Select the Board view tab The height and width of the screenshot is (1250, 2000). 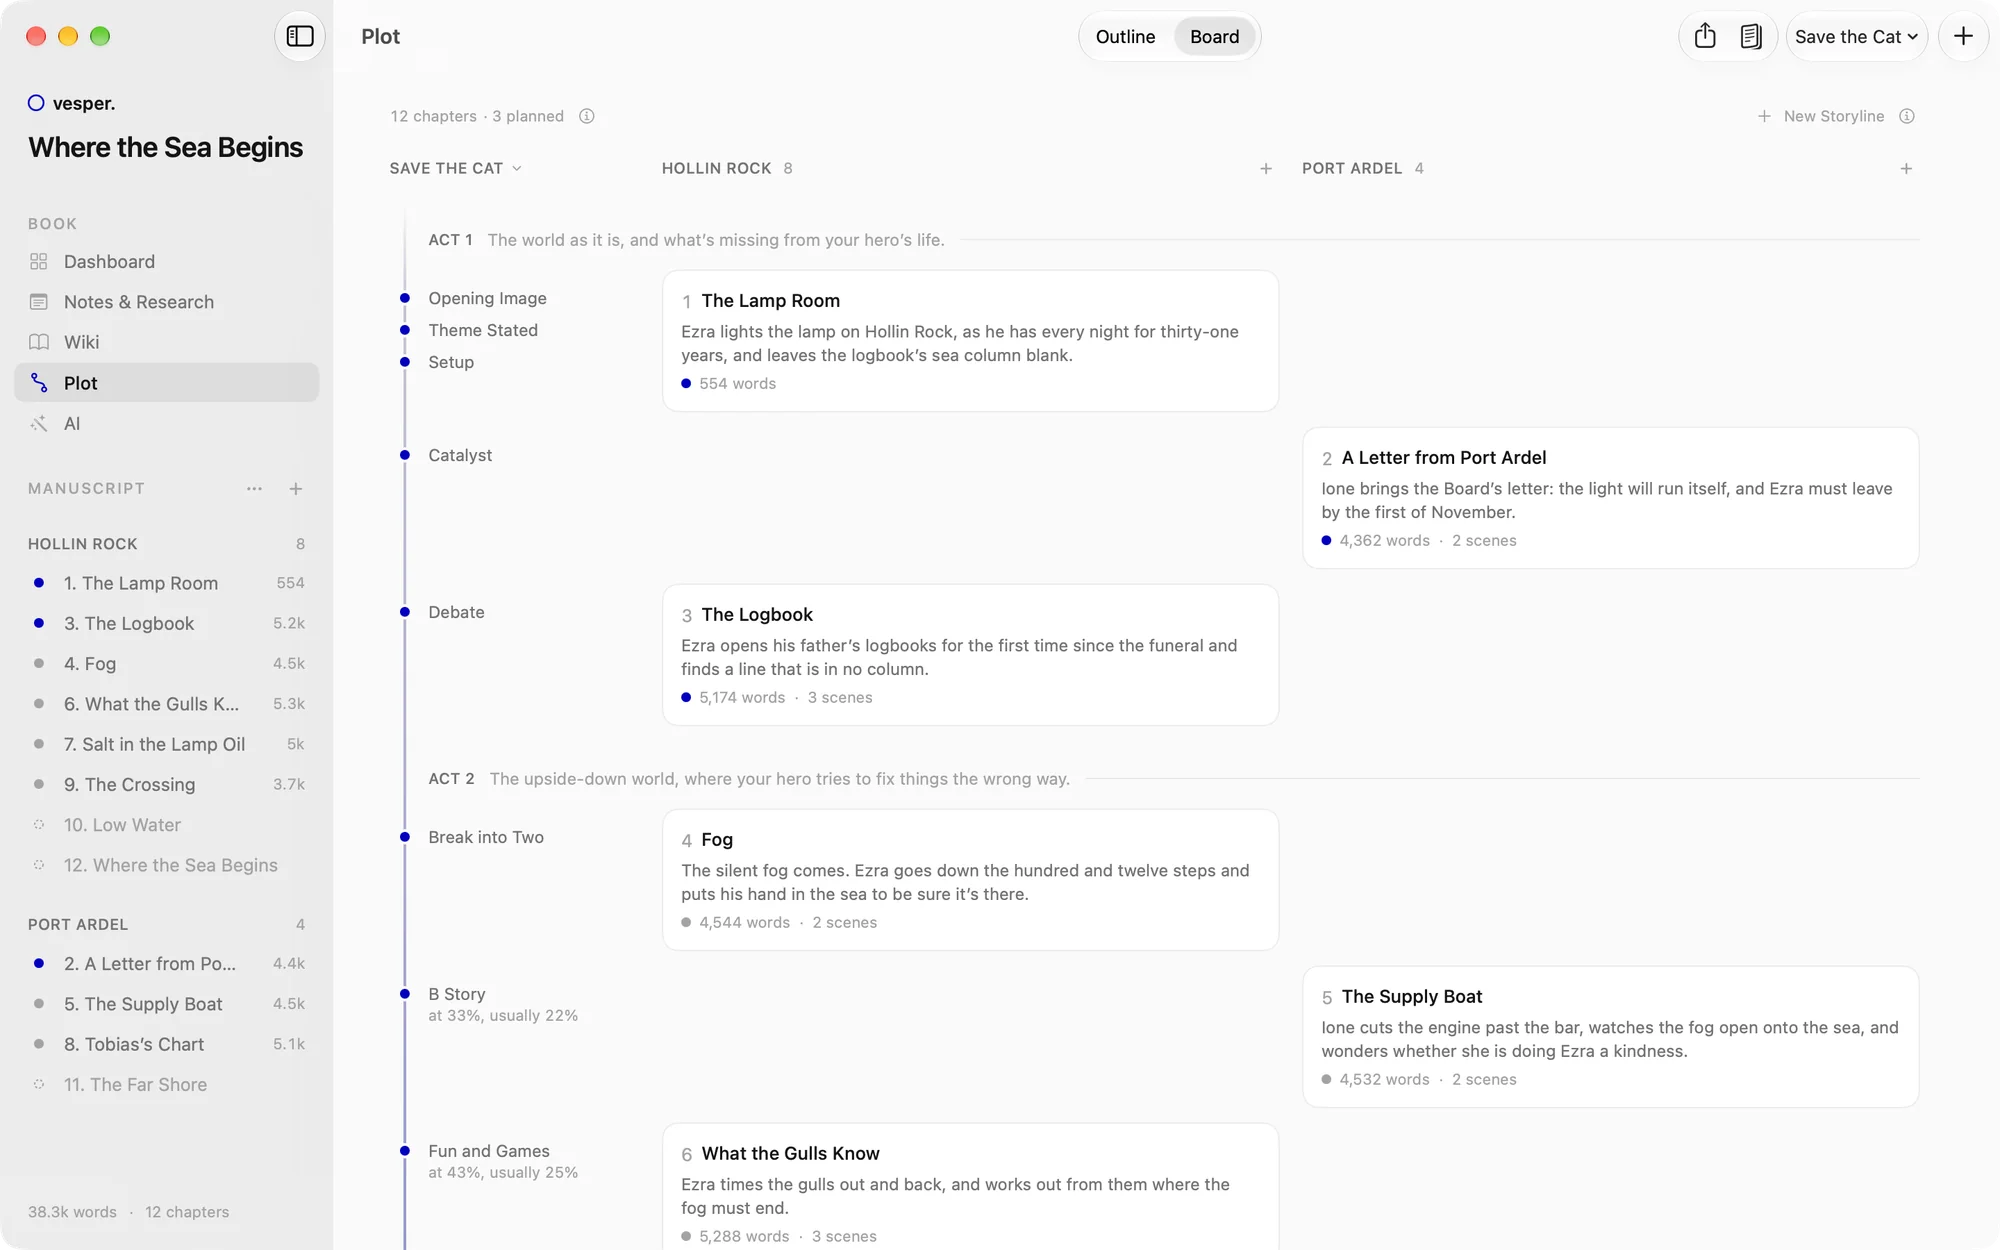tap(1214, 37)
